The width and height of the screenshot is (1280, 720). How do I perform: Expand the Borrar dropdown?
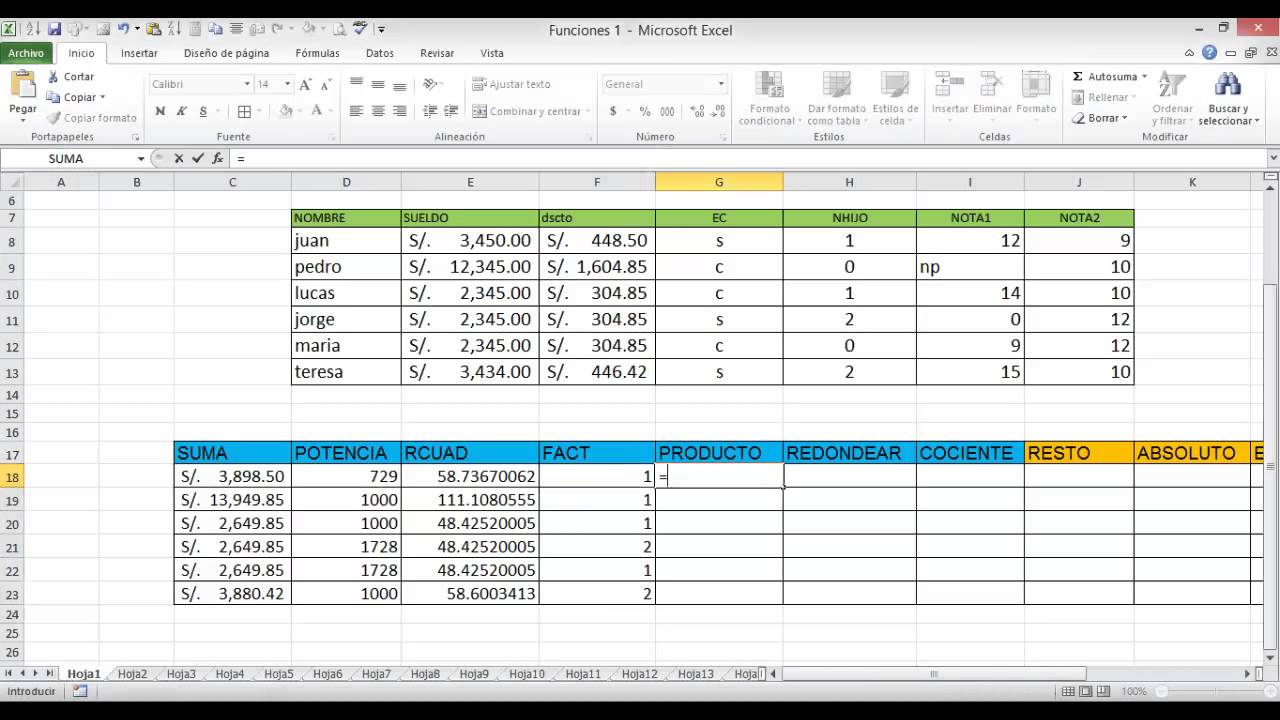coord(1125,118)
